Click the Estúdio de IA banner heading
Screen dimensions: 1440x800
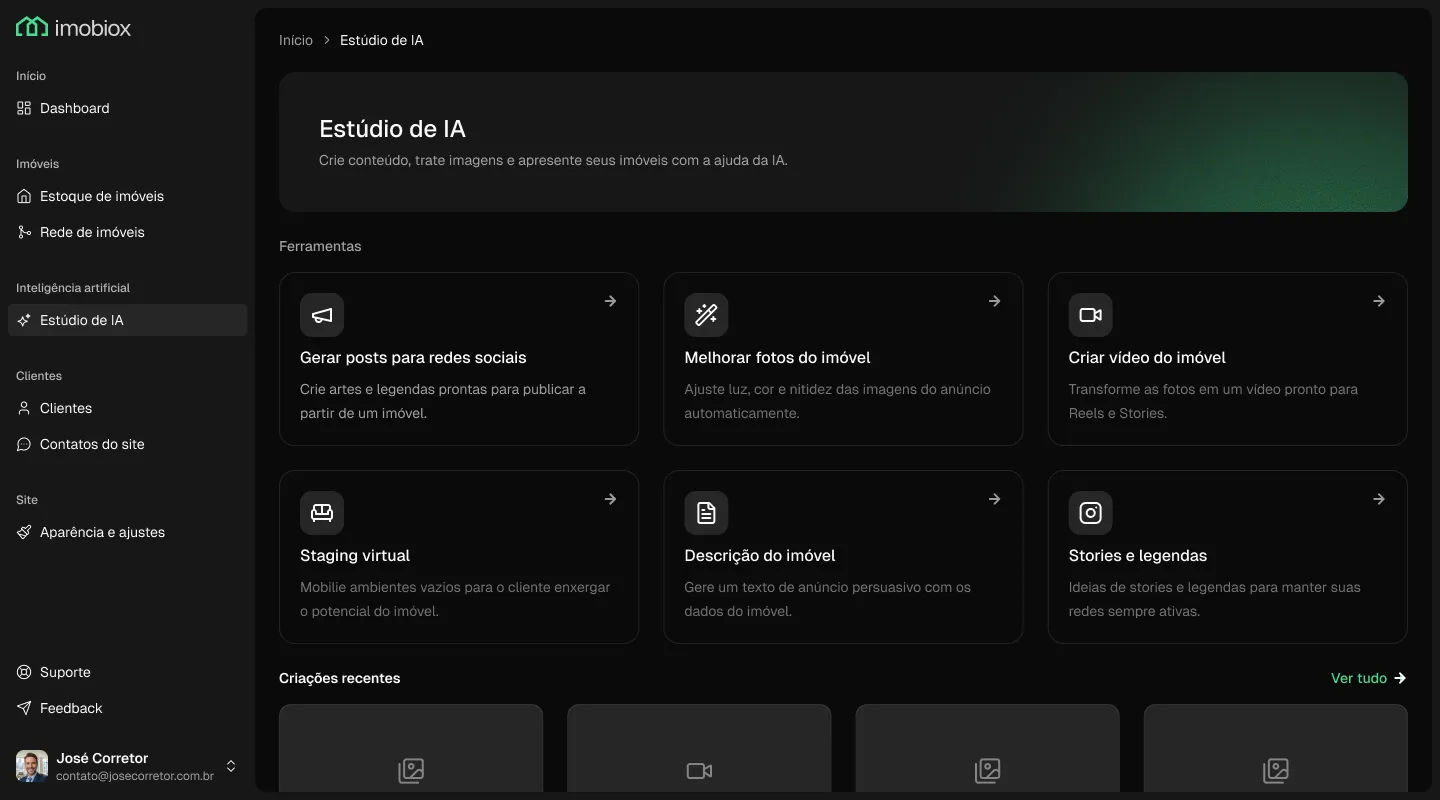pyautogui.click(x=392, y=129)
